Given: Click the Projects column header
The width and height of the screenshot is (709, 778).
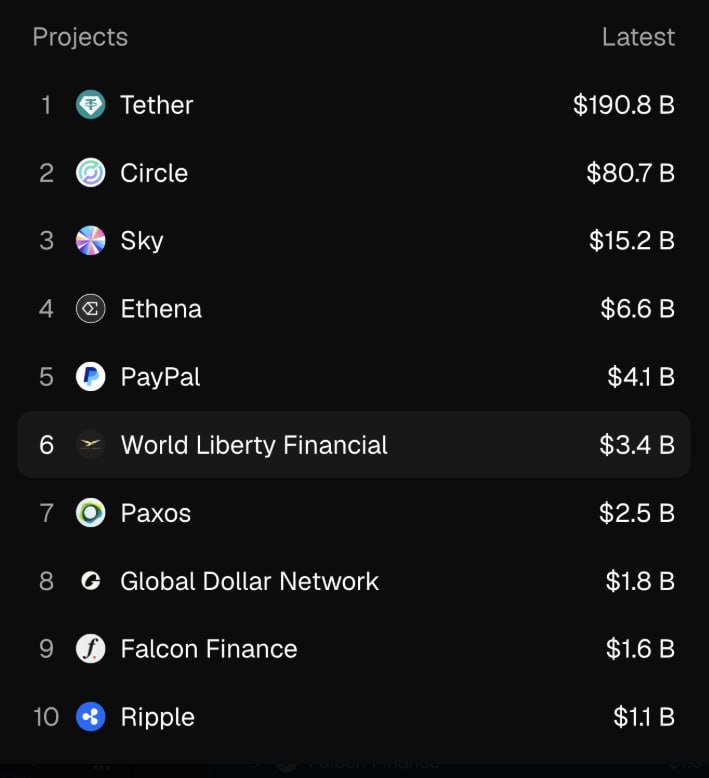Looking at the screenshot, I should [80, 37].
